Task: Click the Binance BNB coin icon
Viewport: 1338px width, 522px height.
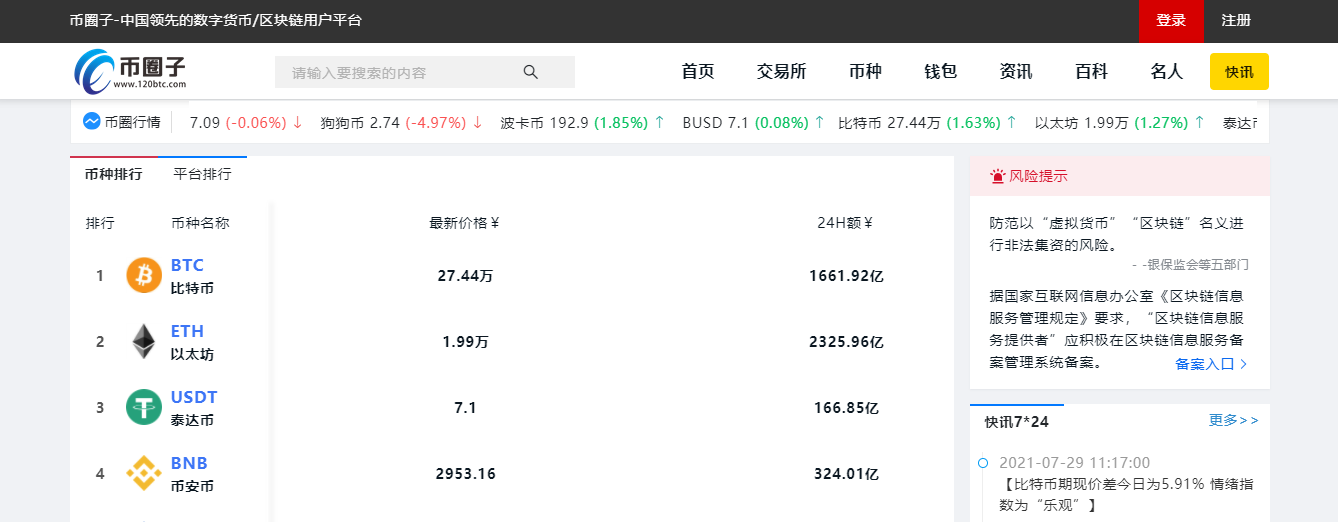Action: click(x=144, y=473)
